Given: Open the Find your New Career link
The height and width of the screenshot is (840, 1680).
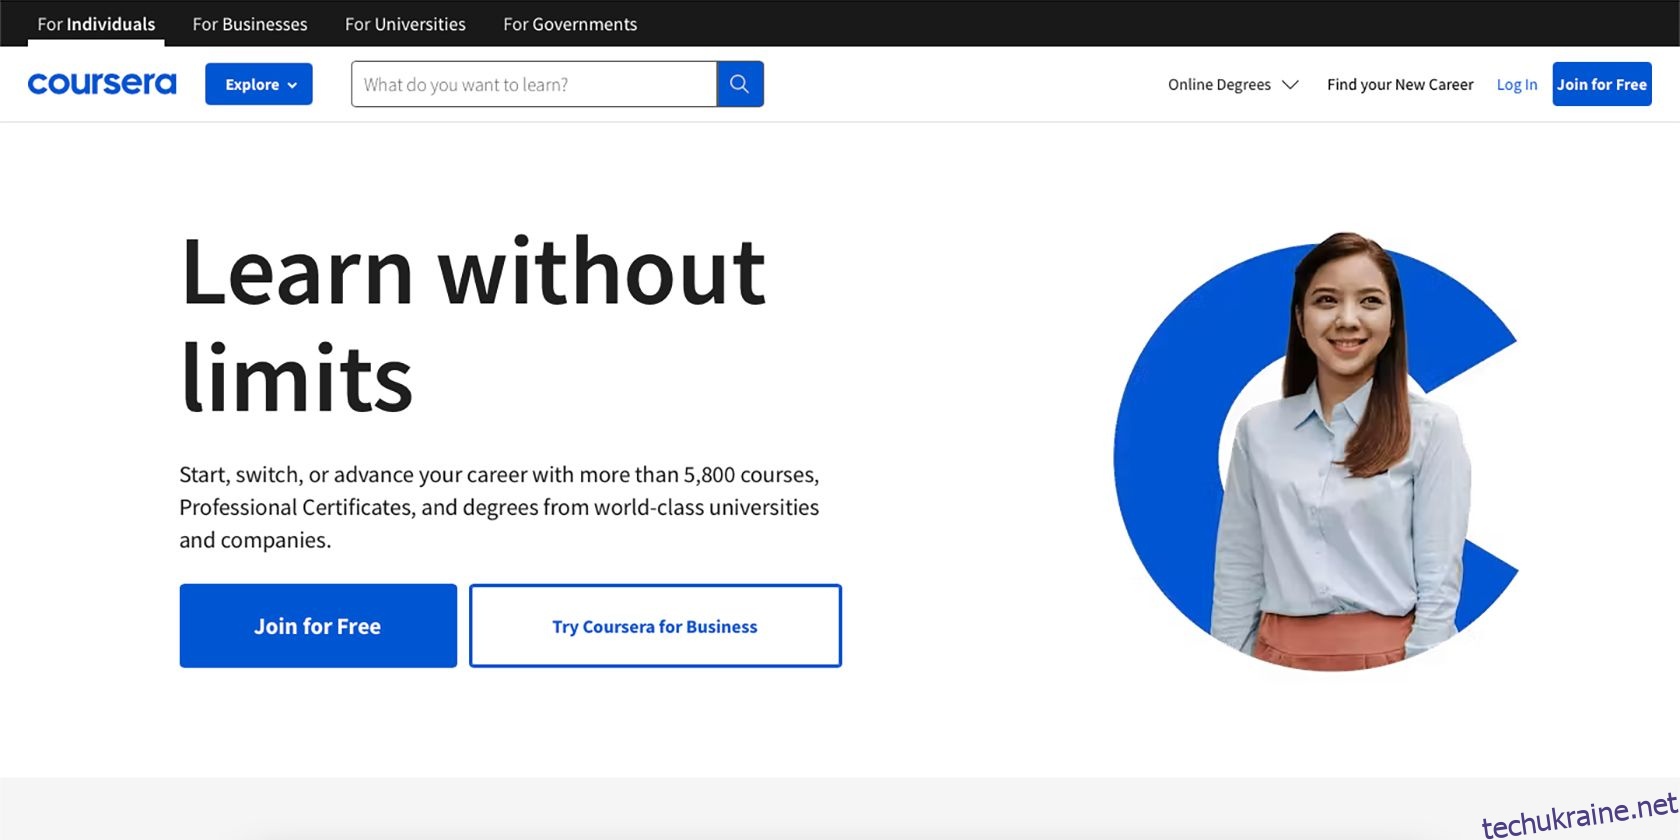Looking at the screenshot, I should coord(1400,85).
